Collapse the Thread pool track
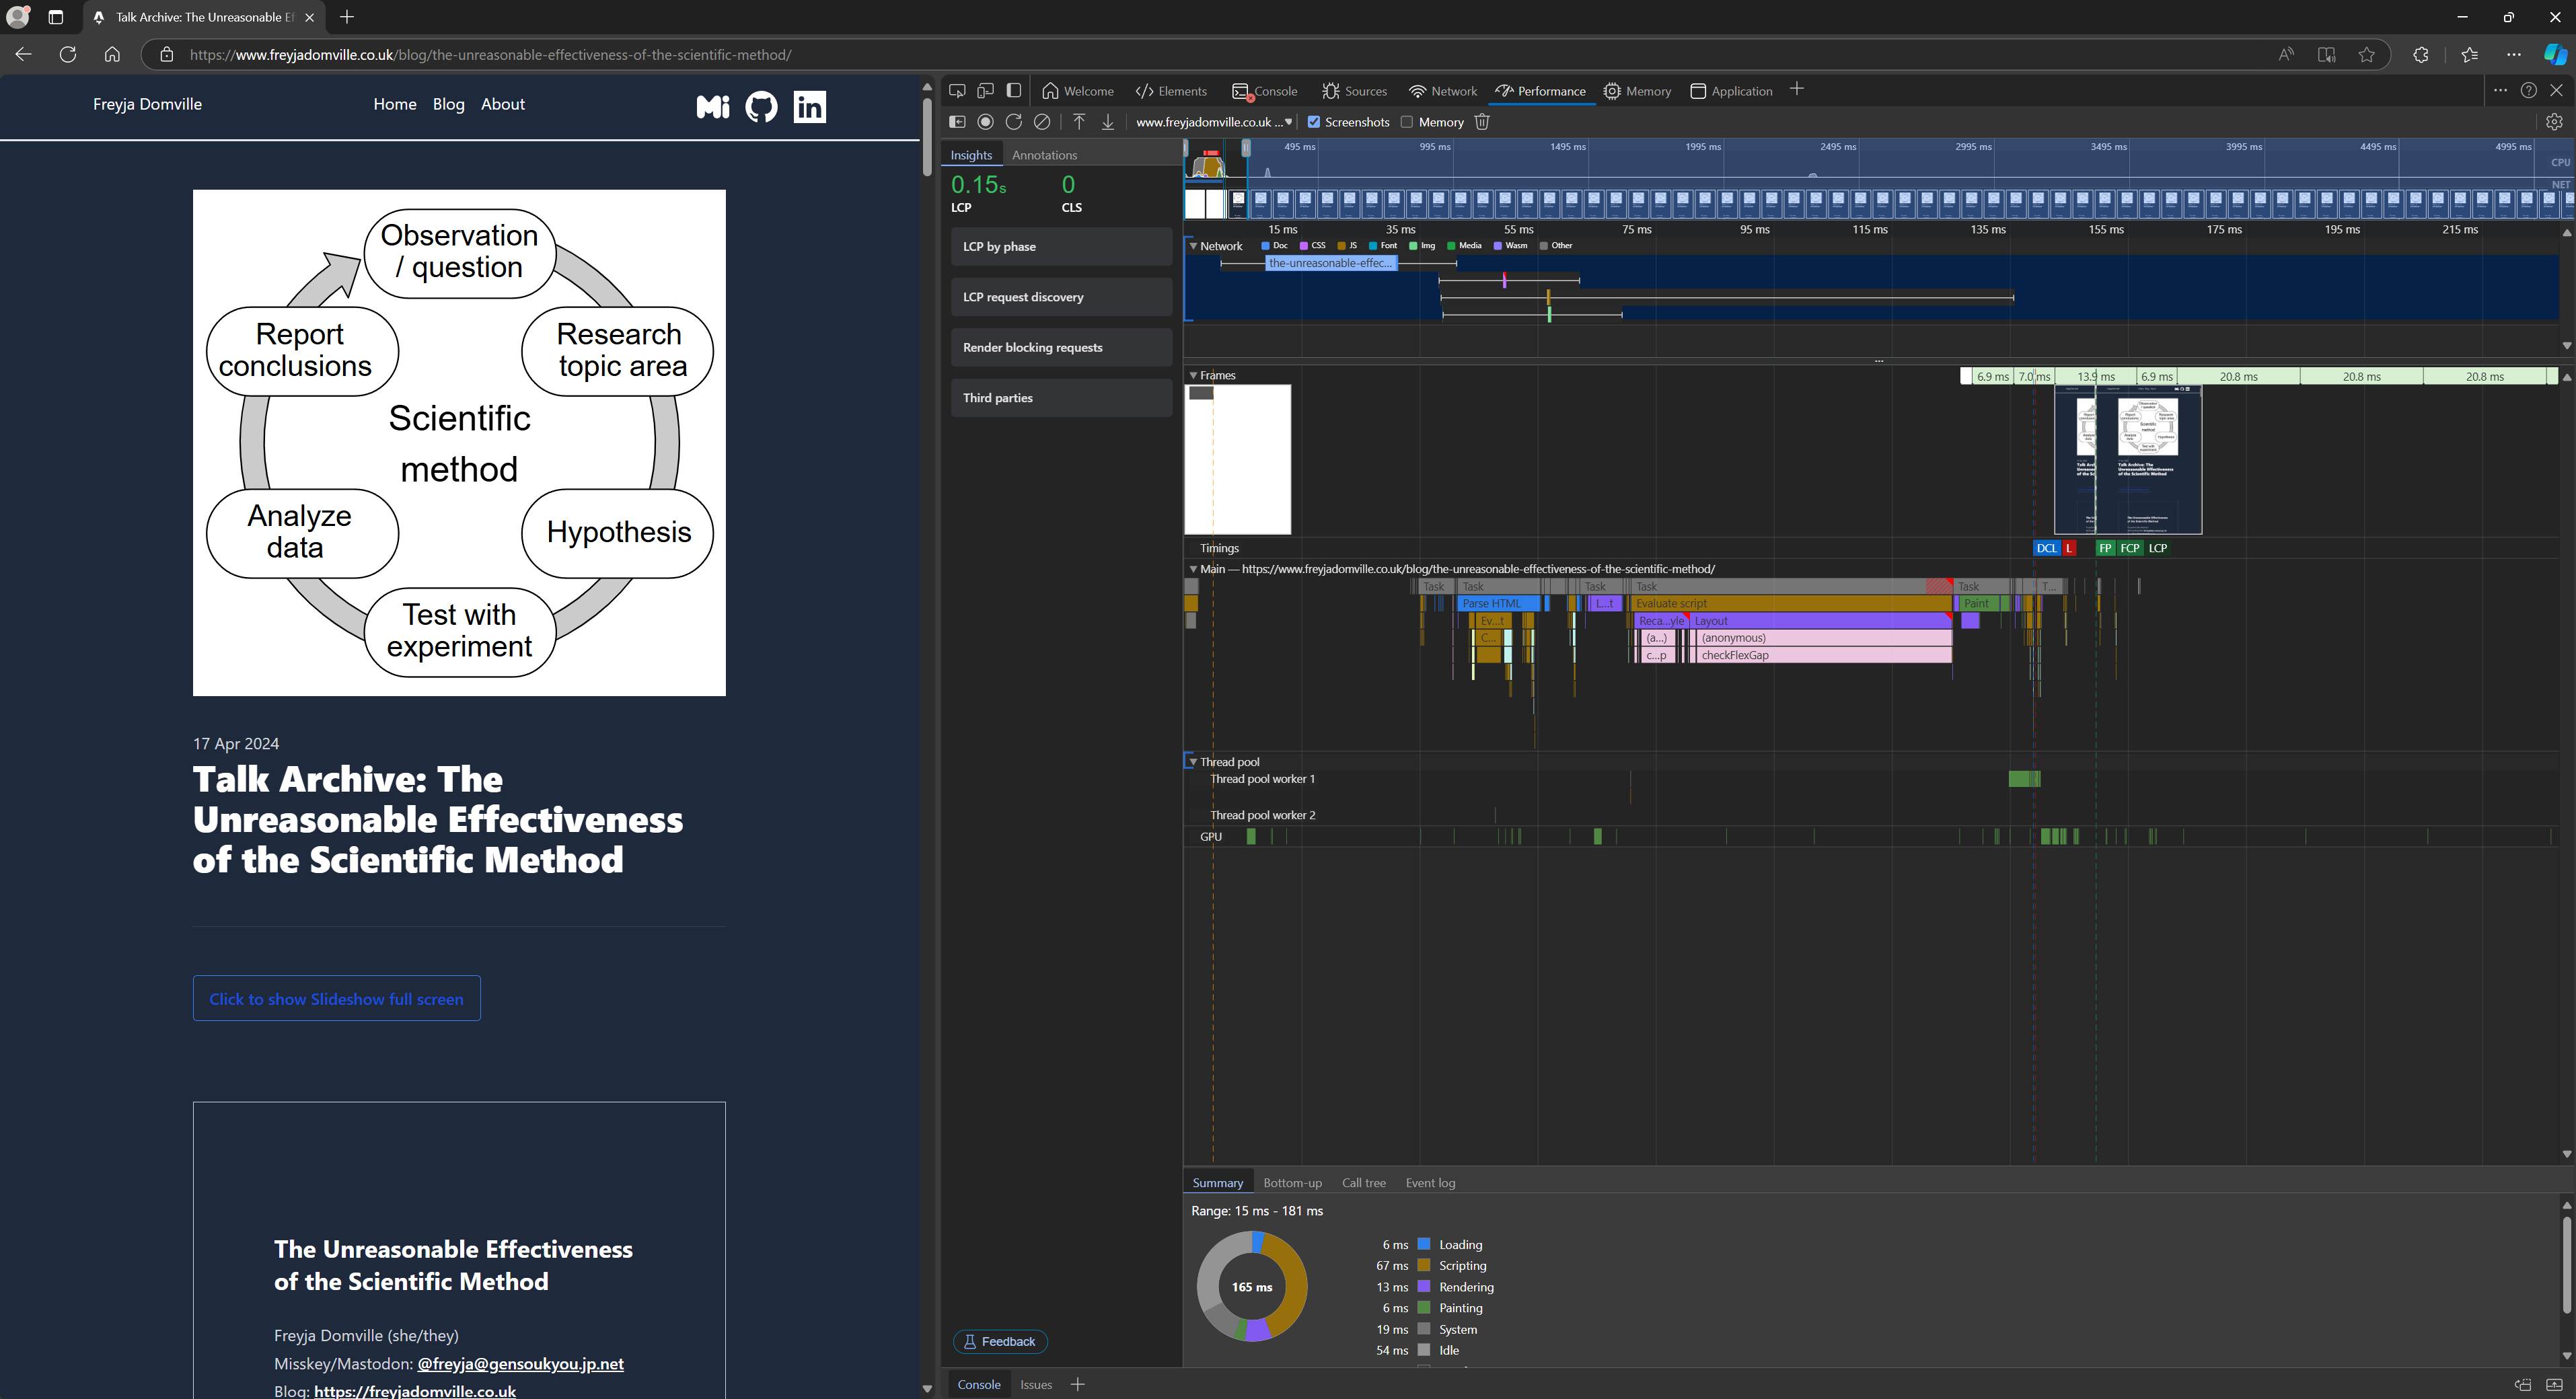 [x=1193, y=762]
